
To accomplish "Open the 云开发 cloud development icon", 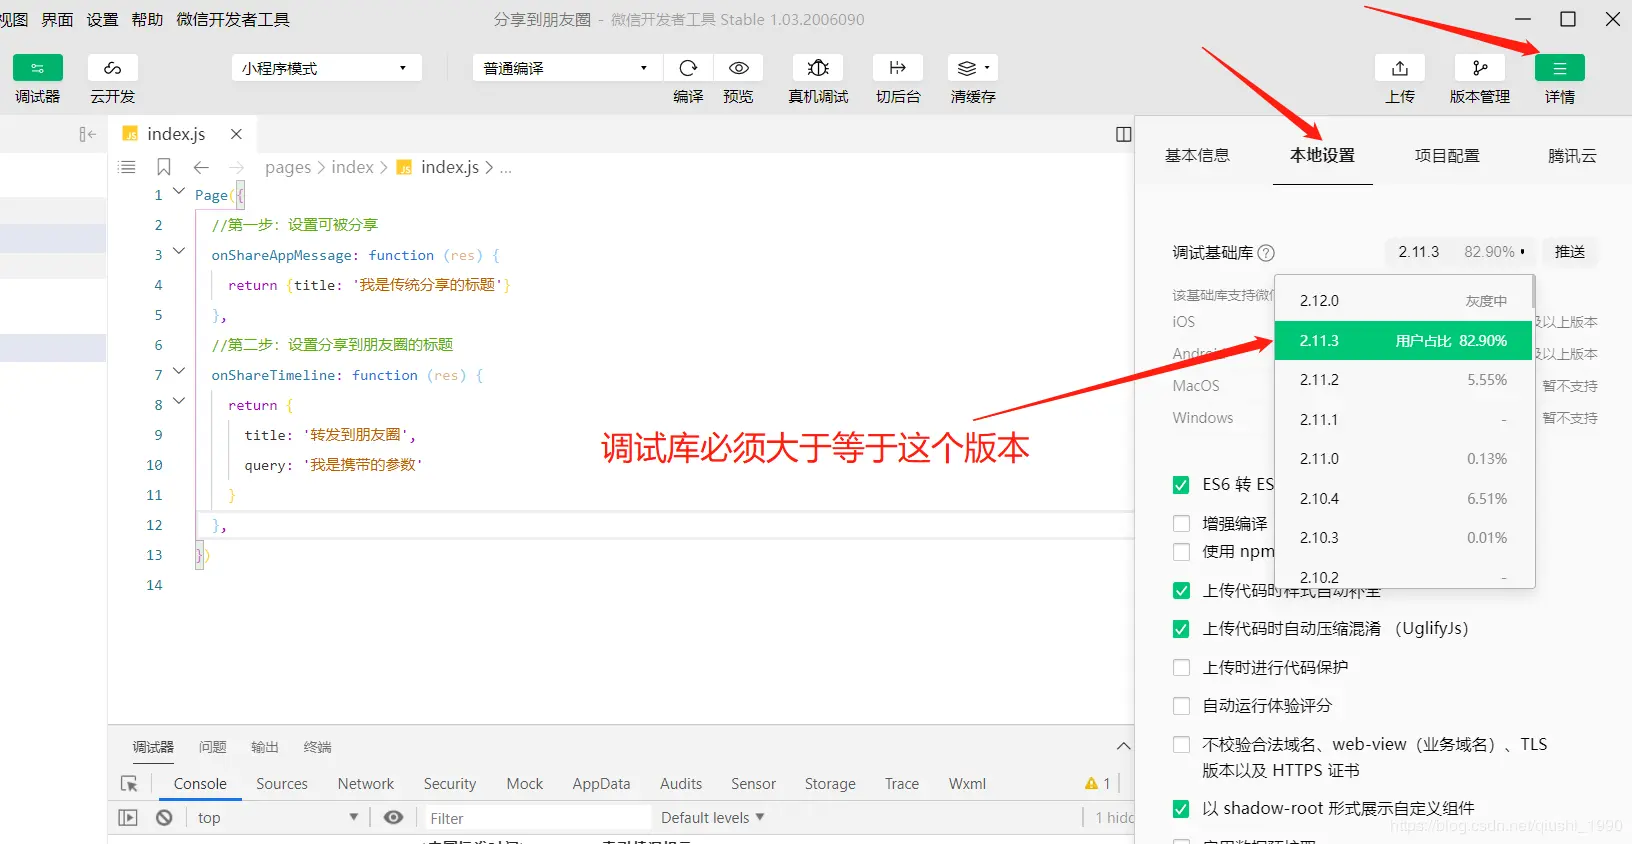I will pyautogui.click(x=113, y=68).
